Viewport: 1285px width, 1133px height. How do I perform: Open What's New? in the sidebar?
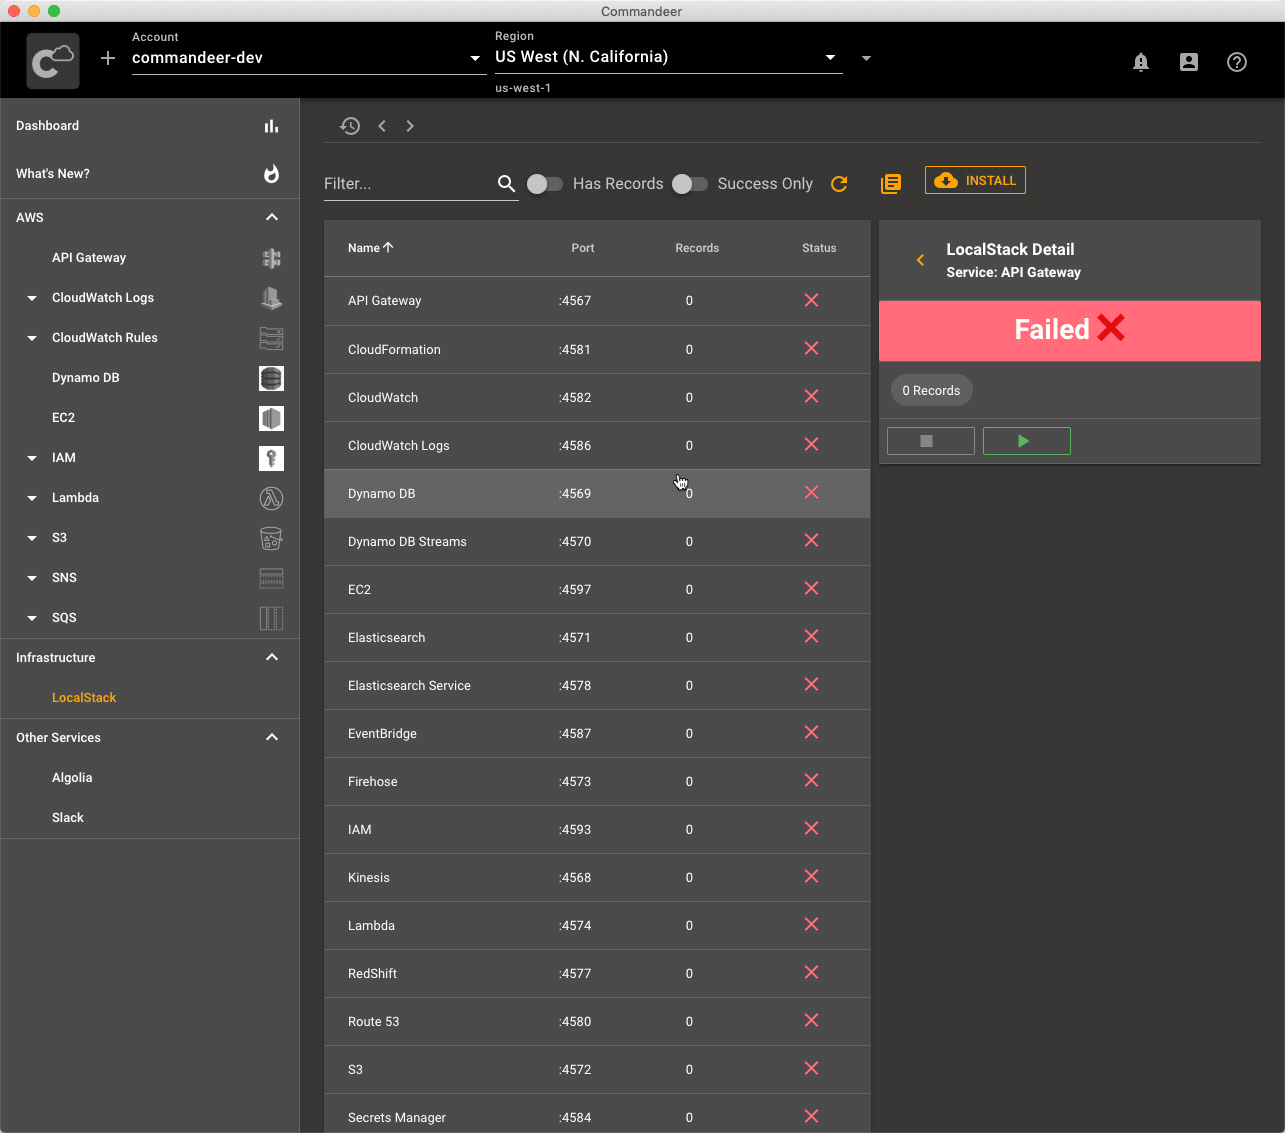coord(150,174)
